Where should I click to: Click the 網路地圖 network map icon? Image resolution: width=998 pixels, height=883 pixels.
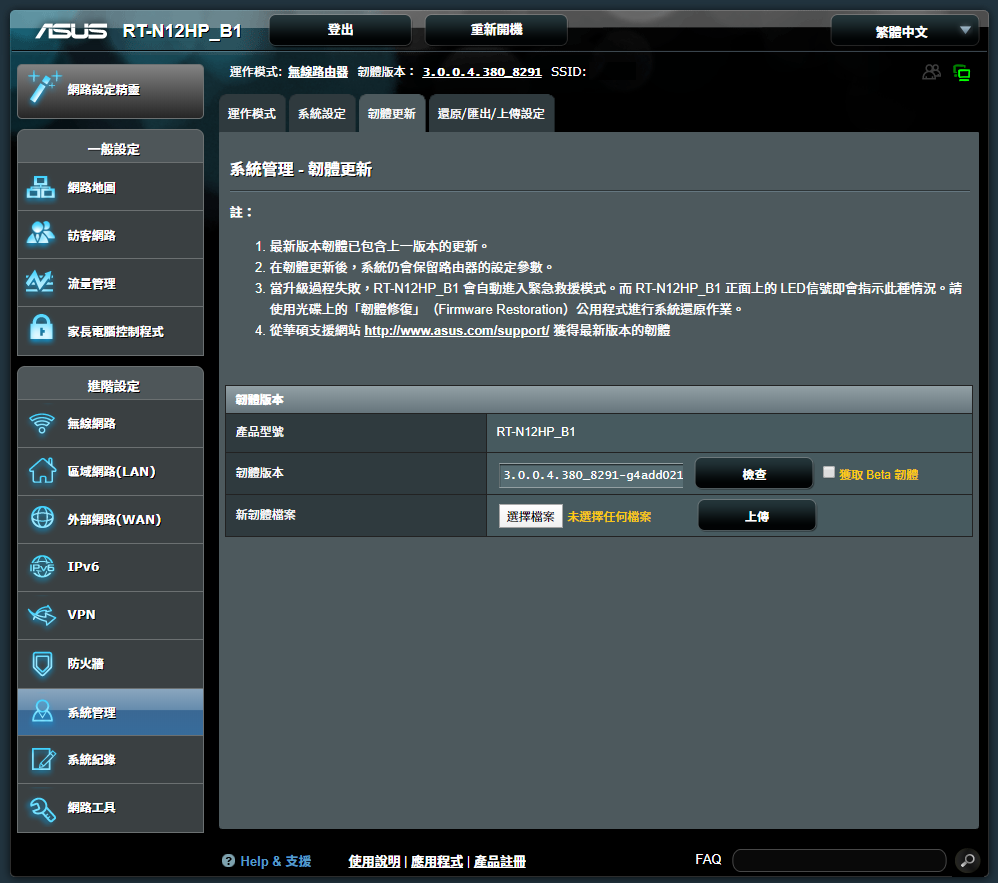tap(41, 187)
